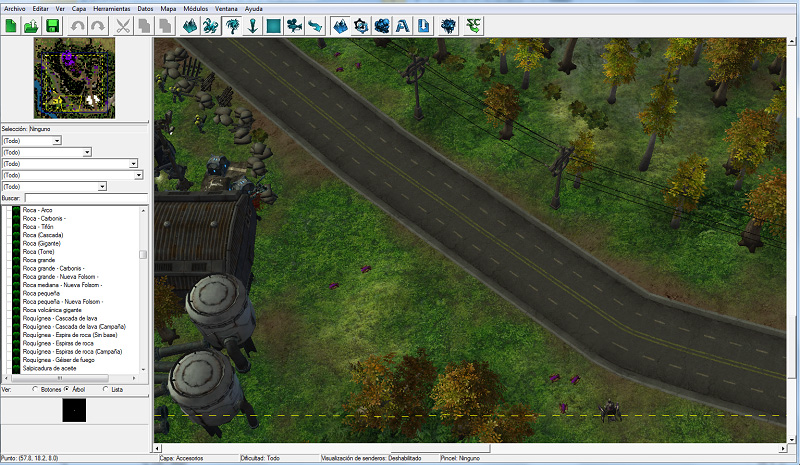Open the Triggers module gear icon
Screen dimensions: 800x465
pyautogui.click(x=361, y=26)
